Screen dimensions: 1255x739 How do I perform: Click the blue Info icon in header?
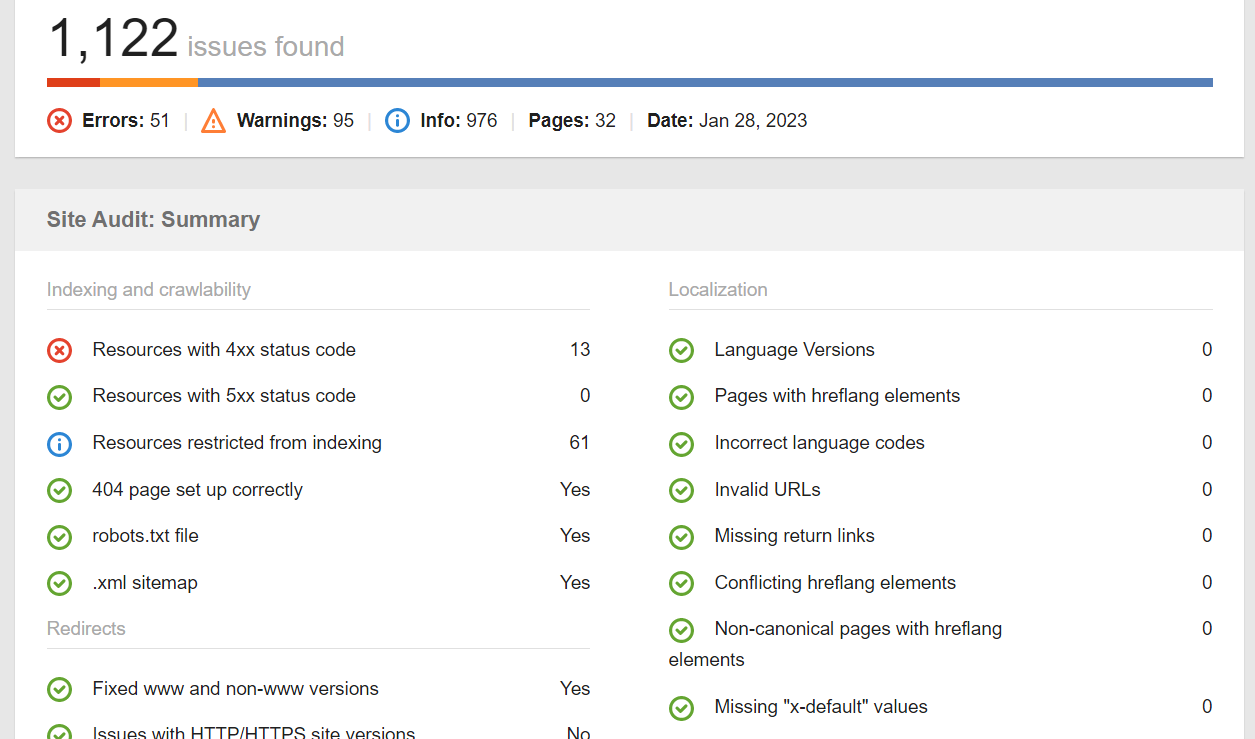click(x=397, y=121)
